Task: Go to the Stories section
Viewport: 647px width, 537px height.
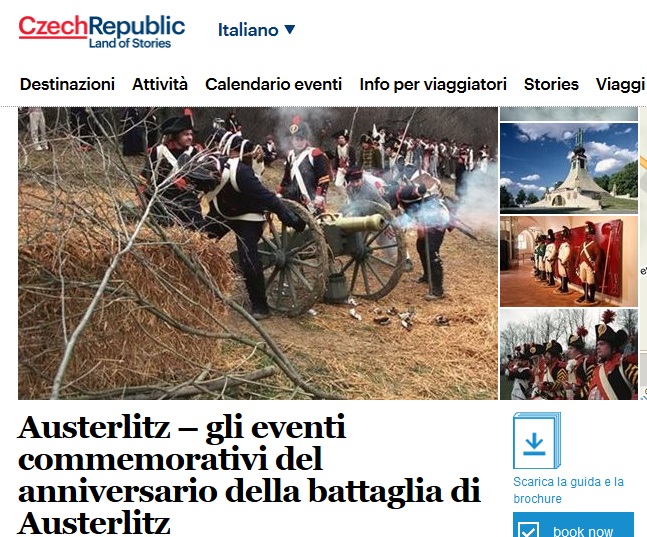Action: click(551, 84)
